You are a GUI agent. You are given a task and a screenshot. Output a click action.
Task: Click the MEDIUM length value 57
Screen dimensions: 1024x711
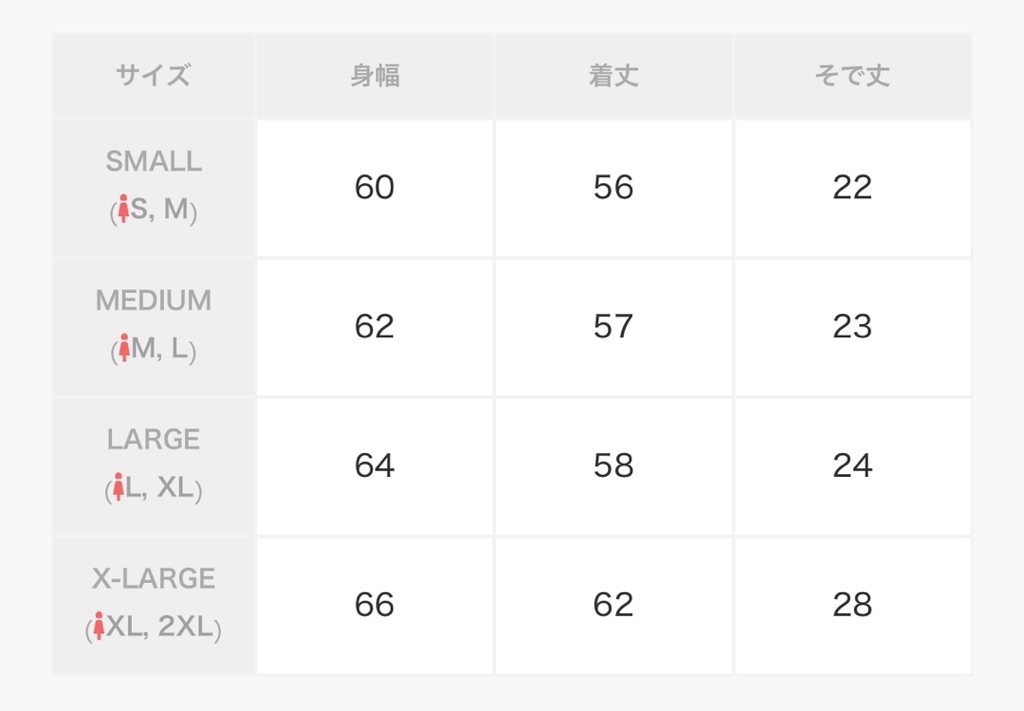click(613, 326)
